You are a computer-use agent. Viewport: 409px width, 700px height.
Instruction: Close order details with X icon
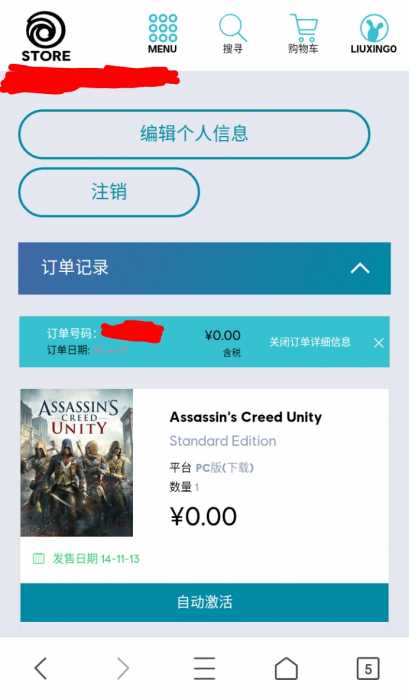(379, 342)
